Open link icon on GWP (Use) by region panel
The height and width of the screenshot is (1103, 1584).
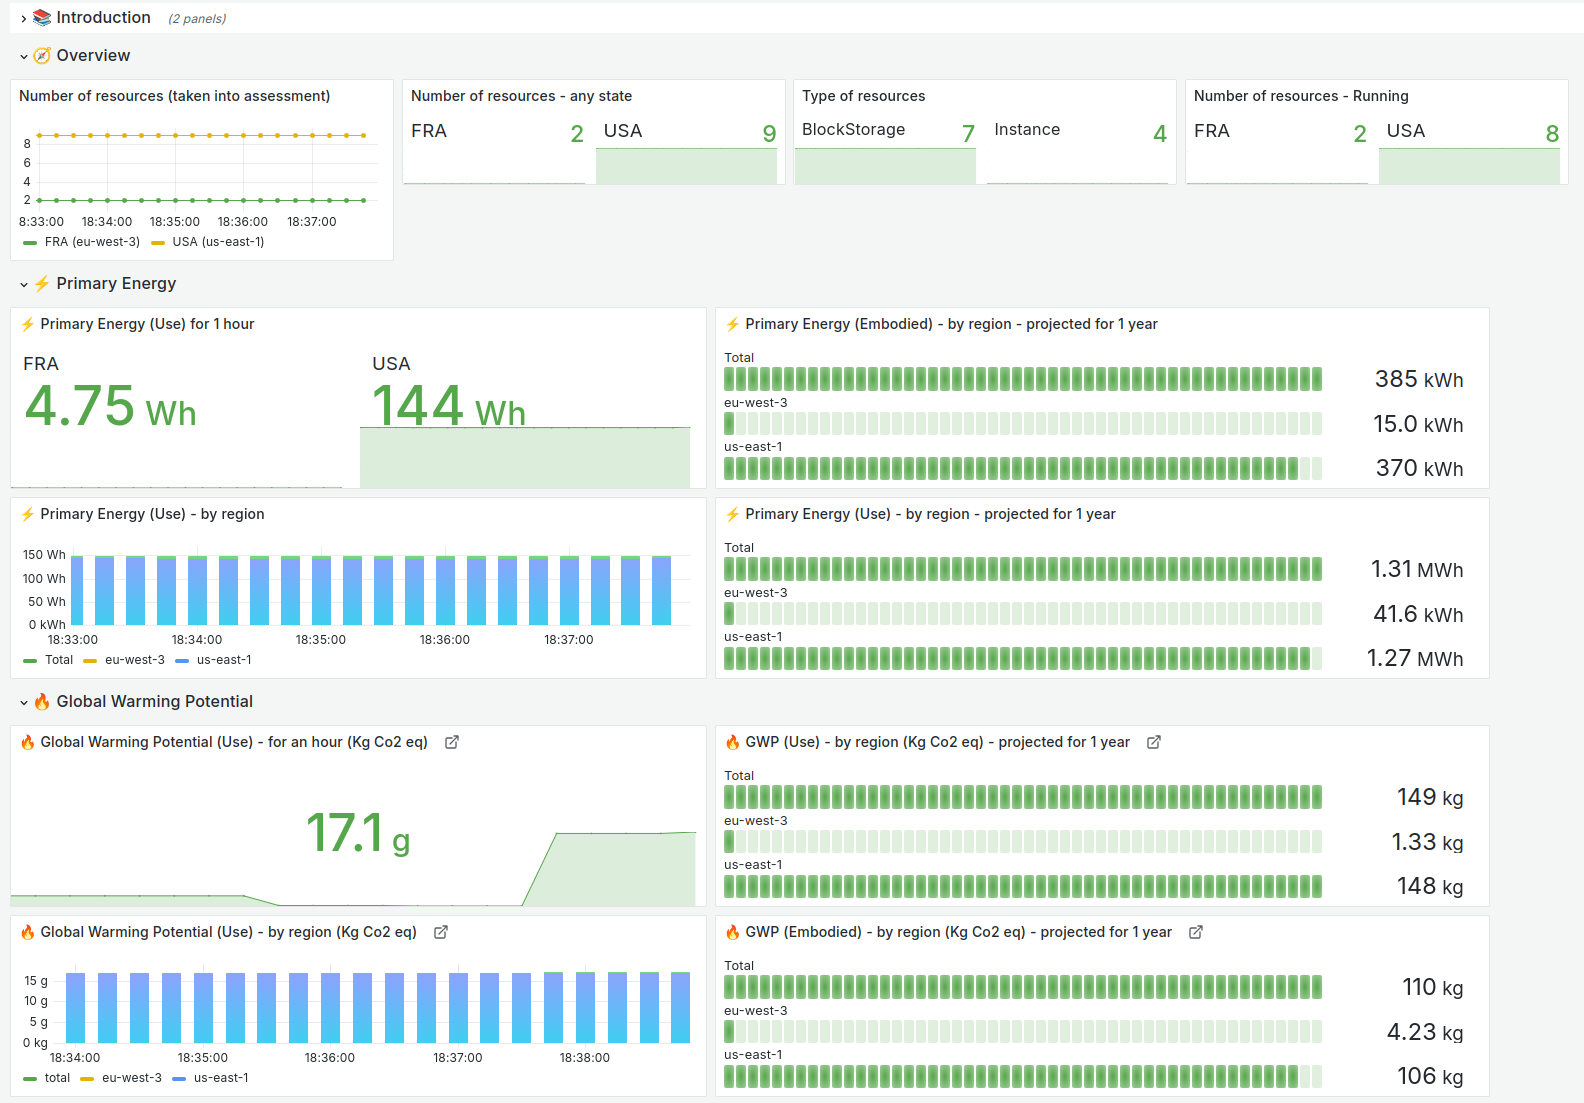(x=441, y=932)
